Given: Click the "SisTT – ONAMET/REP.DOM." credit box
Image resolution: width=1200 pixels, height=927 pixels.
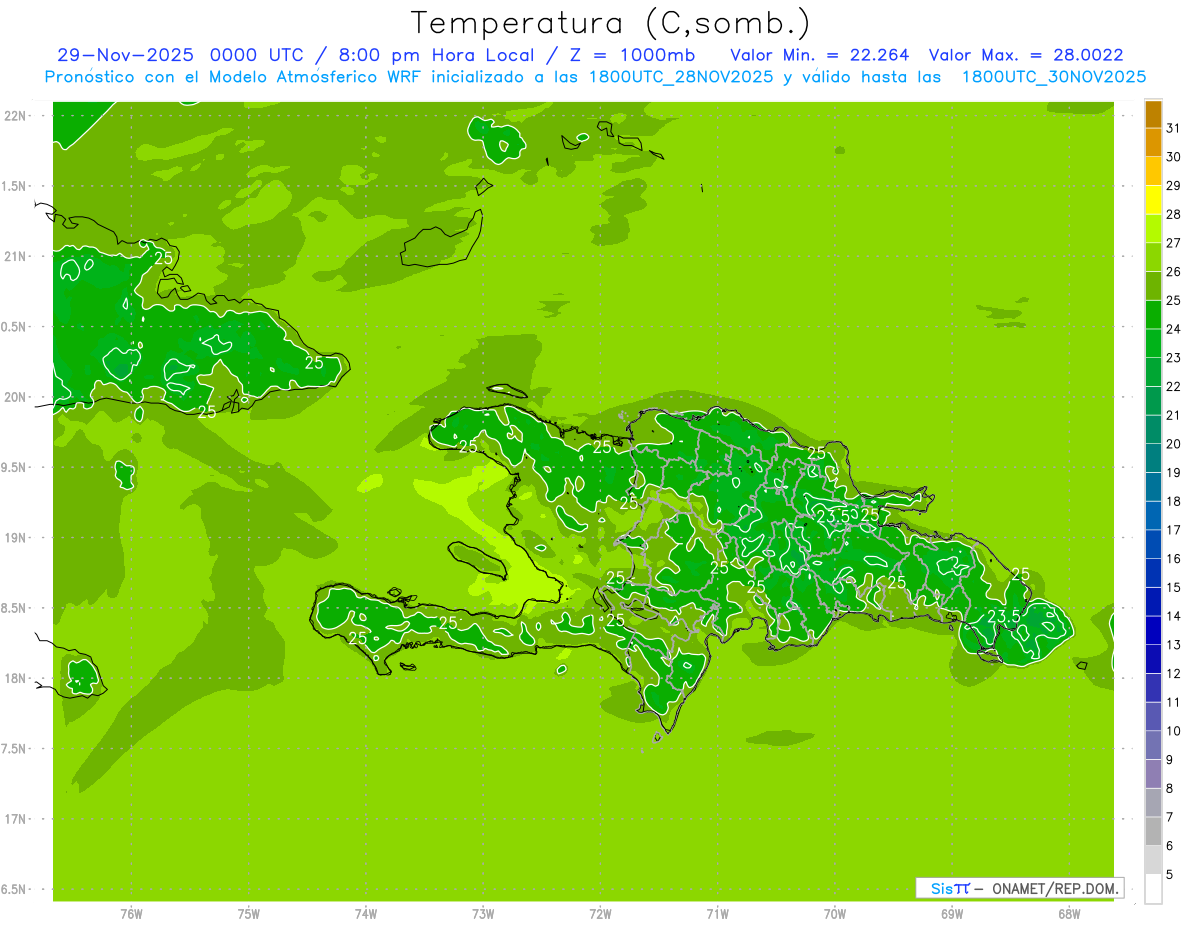Looking at the screenshot, I should pos(1019,888).
